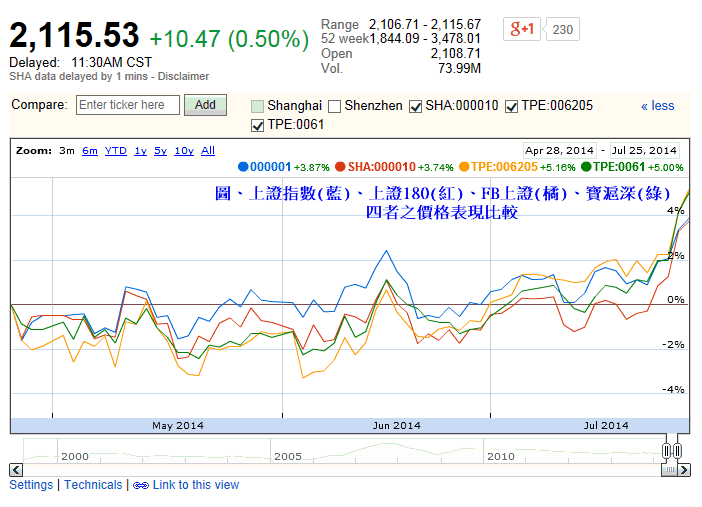Click the Jun 2014 axis label
This screenshot has width=702, height=507.
[x=397, y=425]
